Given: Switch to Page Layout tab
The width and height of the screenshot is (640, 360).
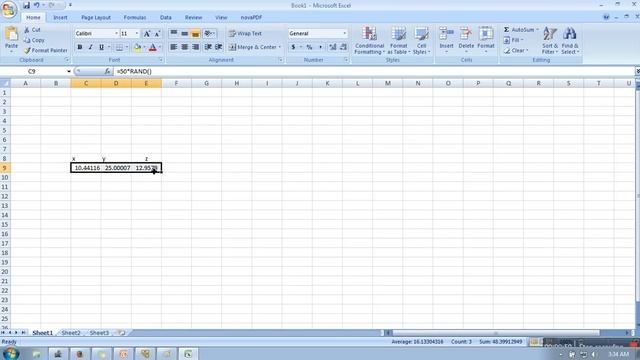Looking at the screenshot, I should click(96, 18).
